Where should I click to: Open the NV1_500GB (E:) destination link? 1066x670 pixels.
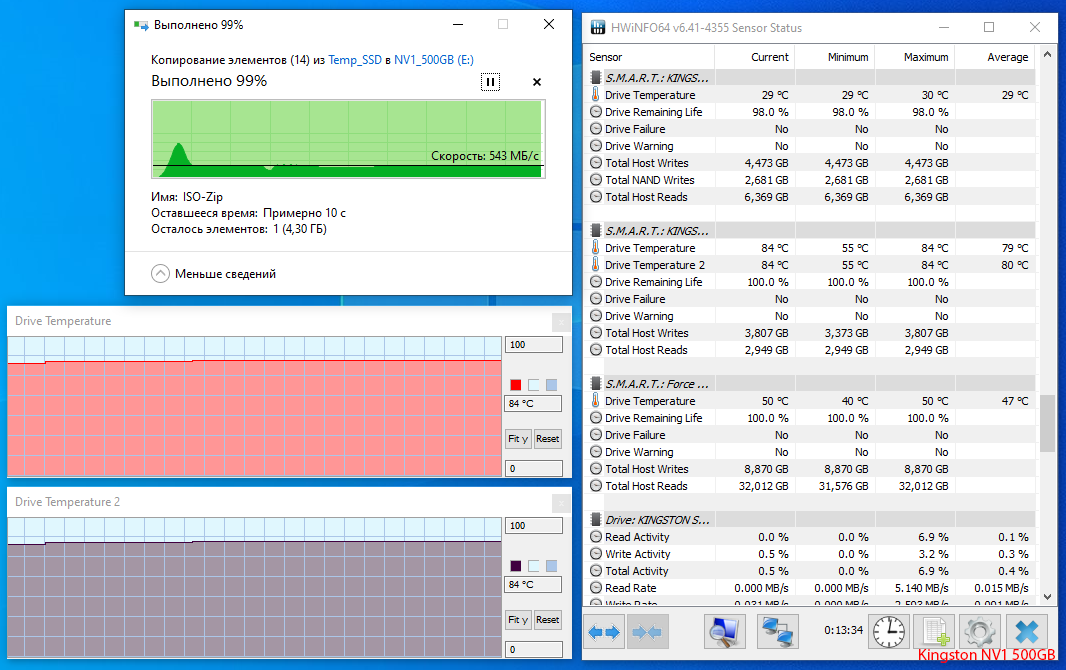[x=434, y=60]
